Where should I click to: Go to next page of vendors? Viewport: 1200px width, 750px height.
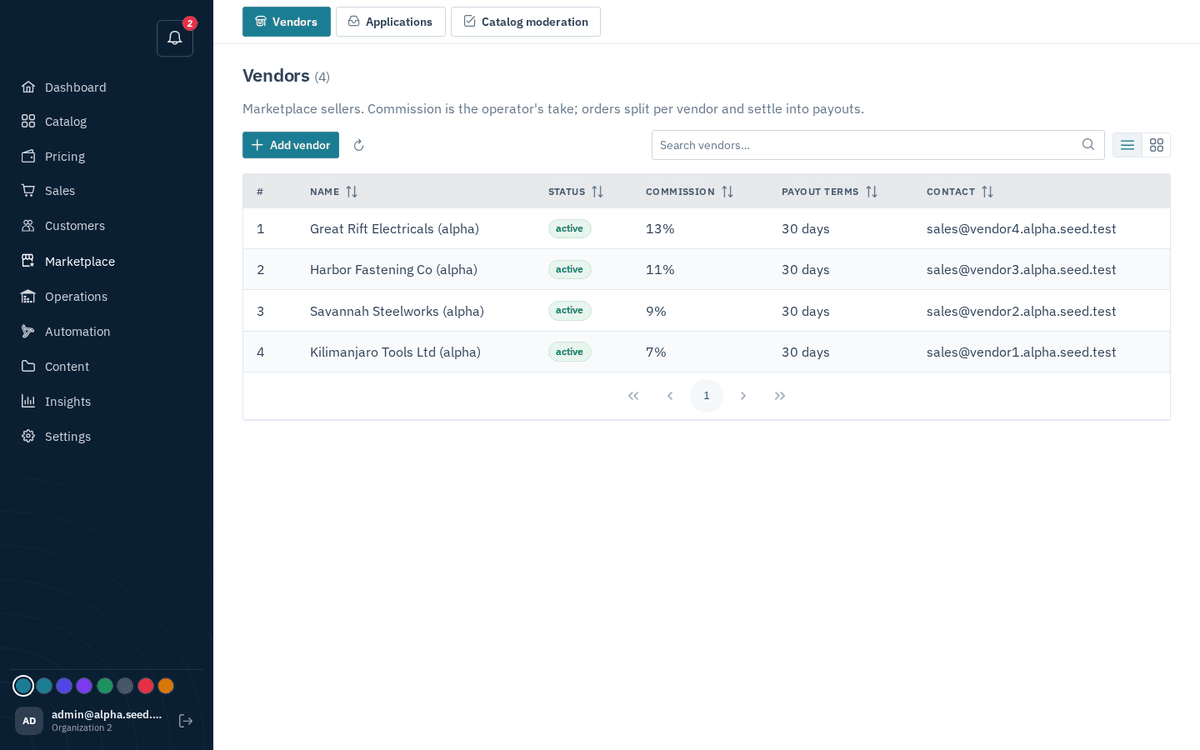743,396
